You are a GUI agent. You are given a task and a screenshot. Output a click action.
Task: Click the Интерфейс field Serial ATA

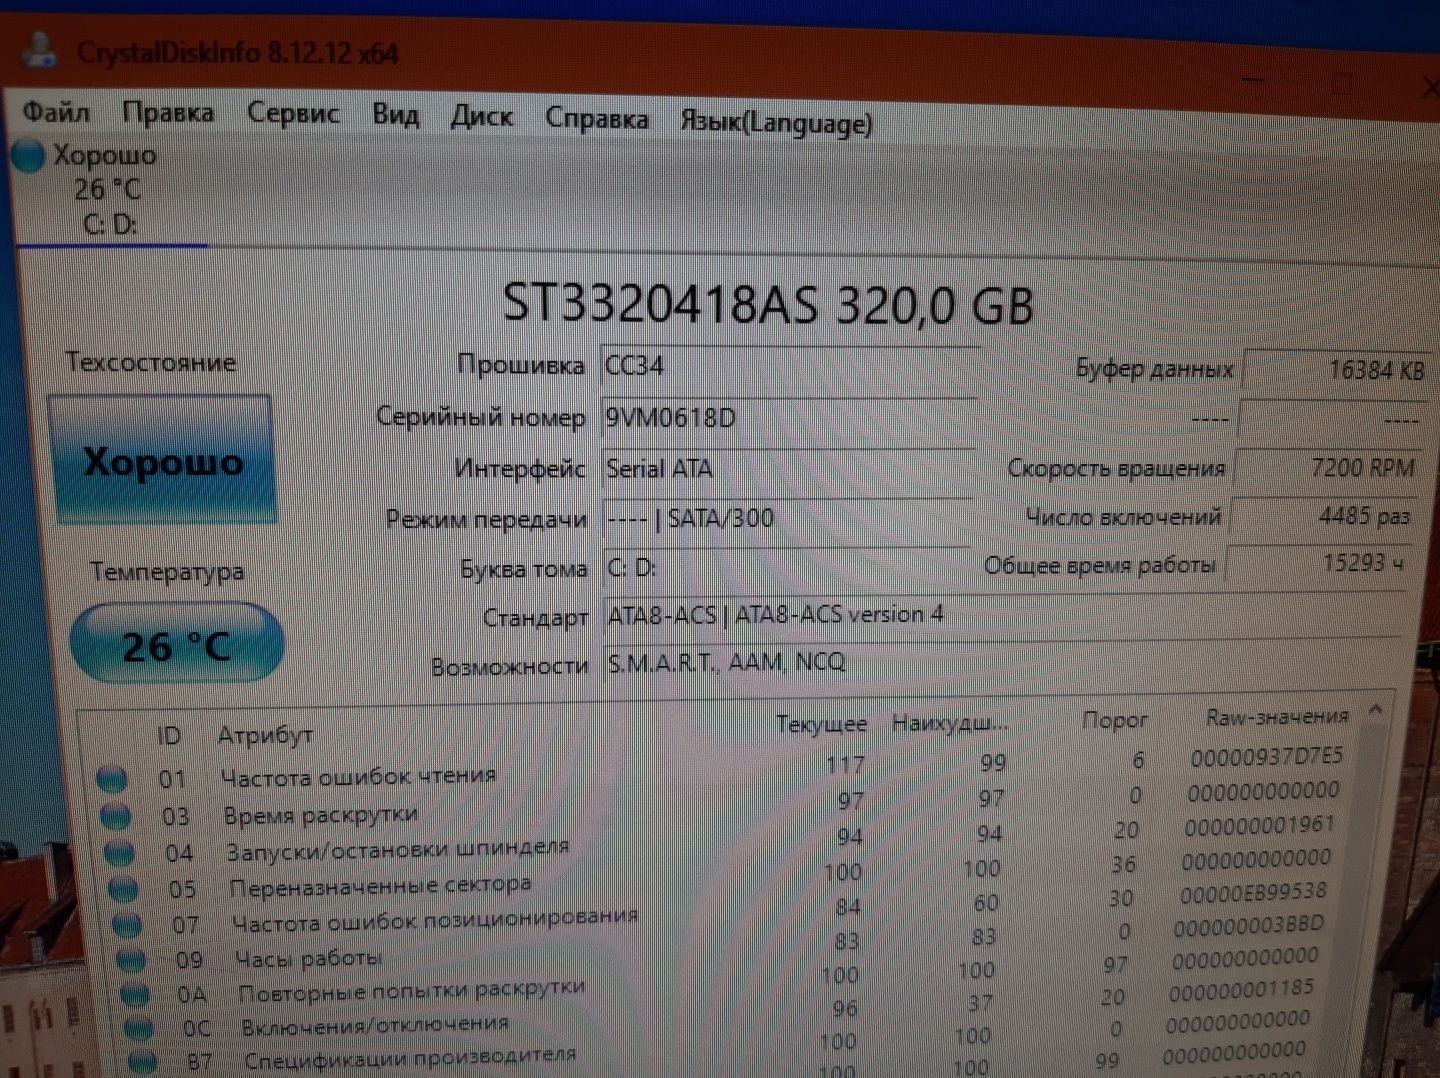click(787, 469)
